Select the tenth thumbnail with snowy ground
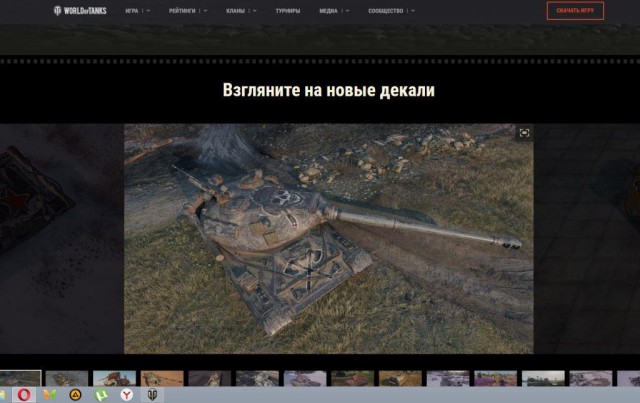This screenshot has width=640, height=403. 448,378
